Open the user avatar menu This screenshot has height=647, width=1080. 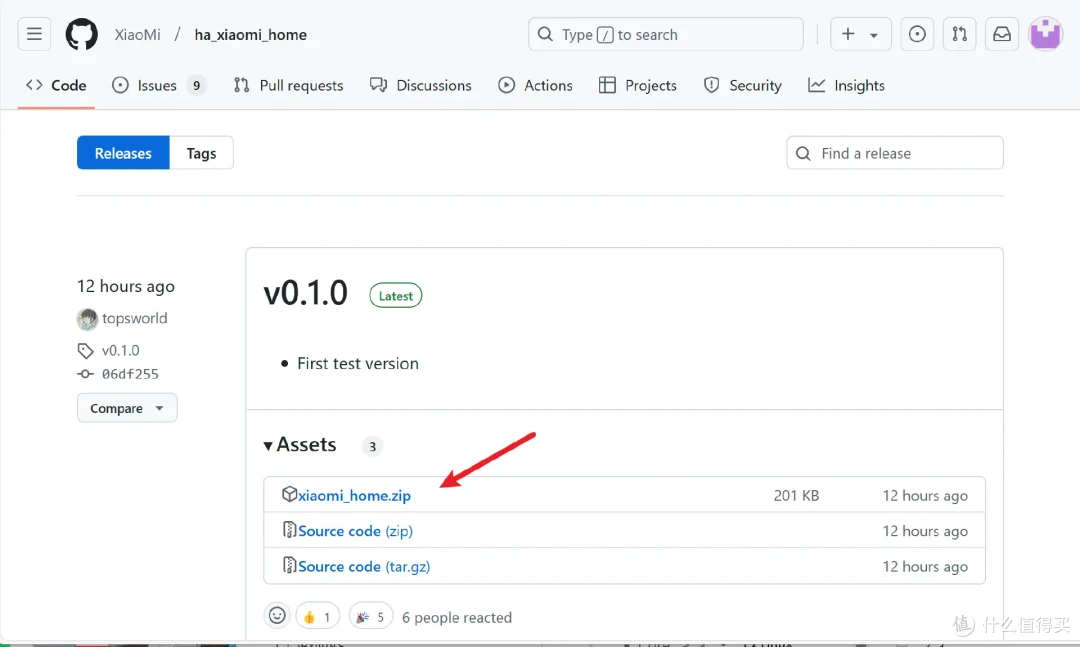click(1046, 34)
